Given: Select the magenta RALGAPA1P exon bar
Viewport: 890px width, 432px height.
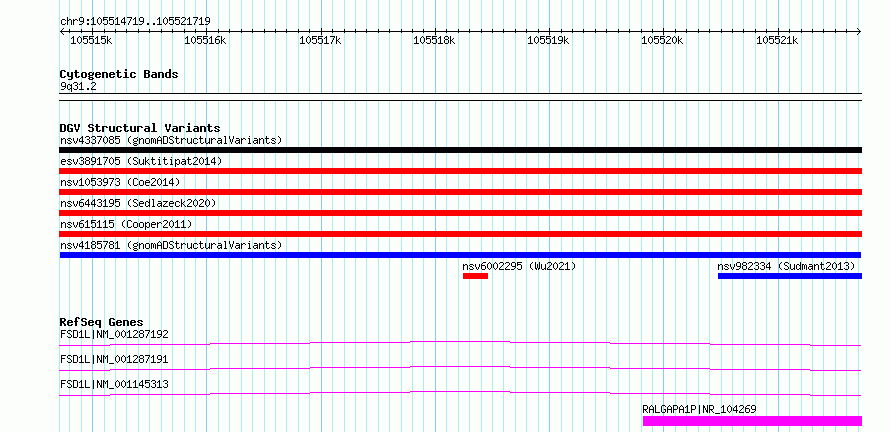Looking at the screenshot, I should [752, 421].
